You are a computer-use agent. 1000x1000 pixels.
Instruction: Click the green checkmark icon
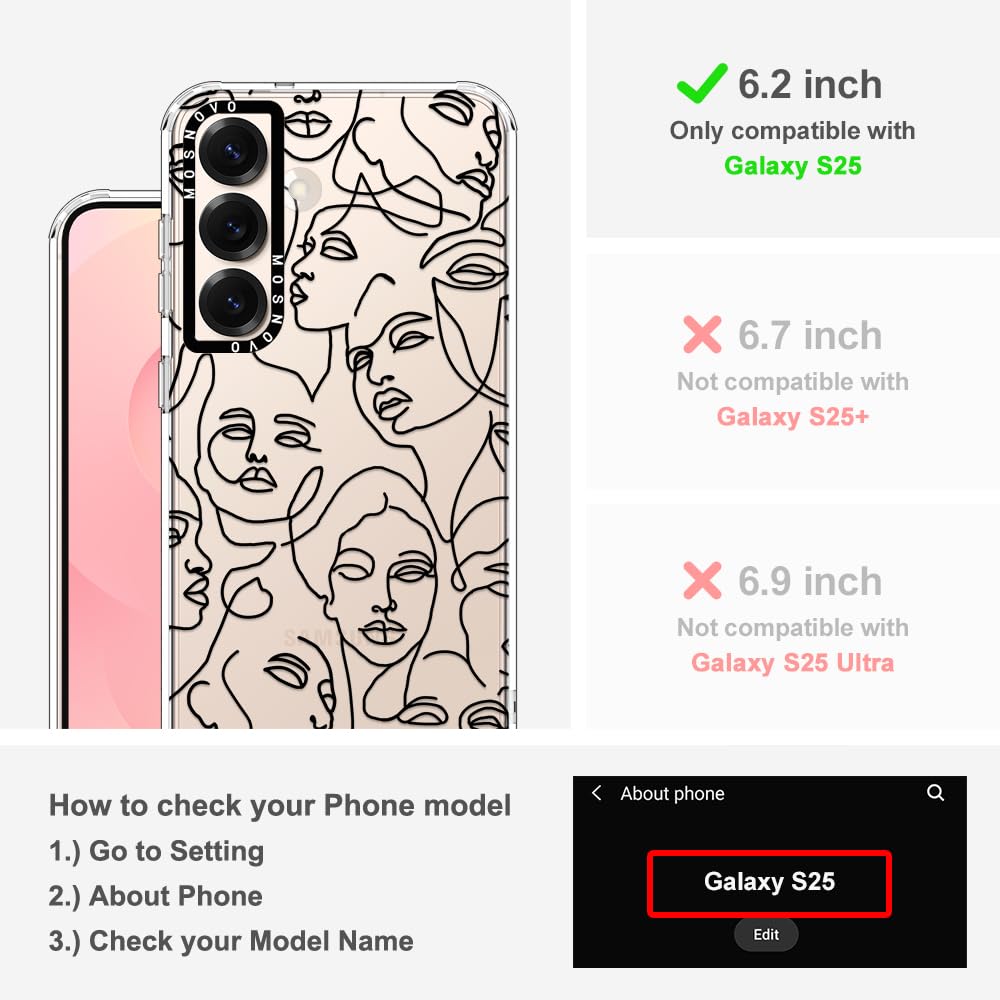coord(702,84)
